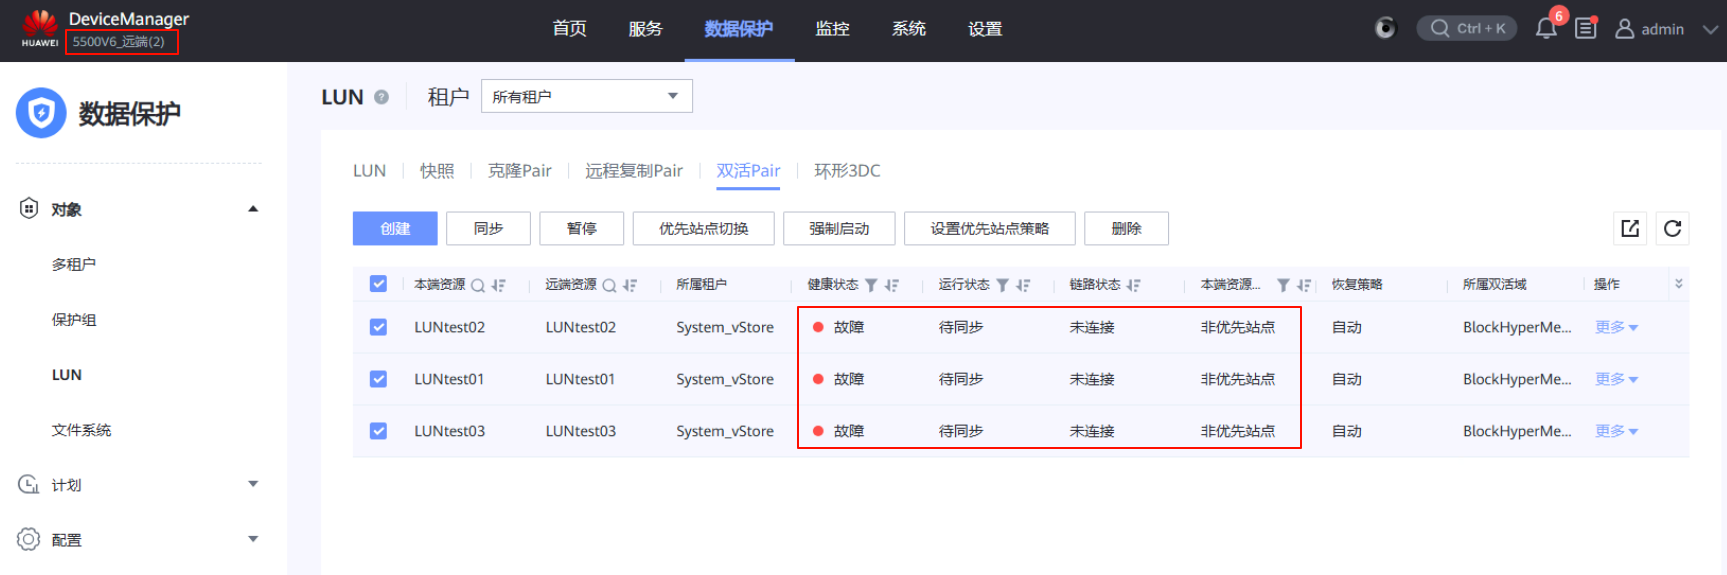Image resolution: width=1727 pixels, height=575 pixels.
Task: Uncheck the LUNtest02 row checkbox
Action: [378, 327]
